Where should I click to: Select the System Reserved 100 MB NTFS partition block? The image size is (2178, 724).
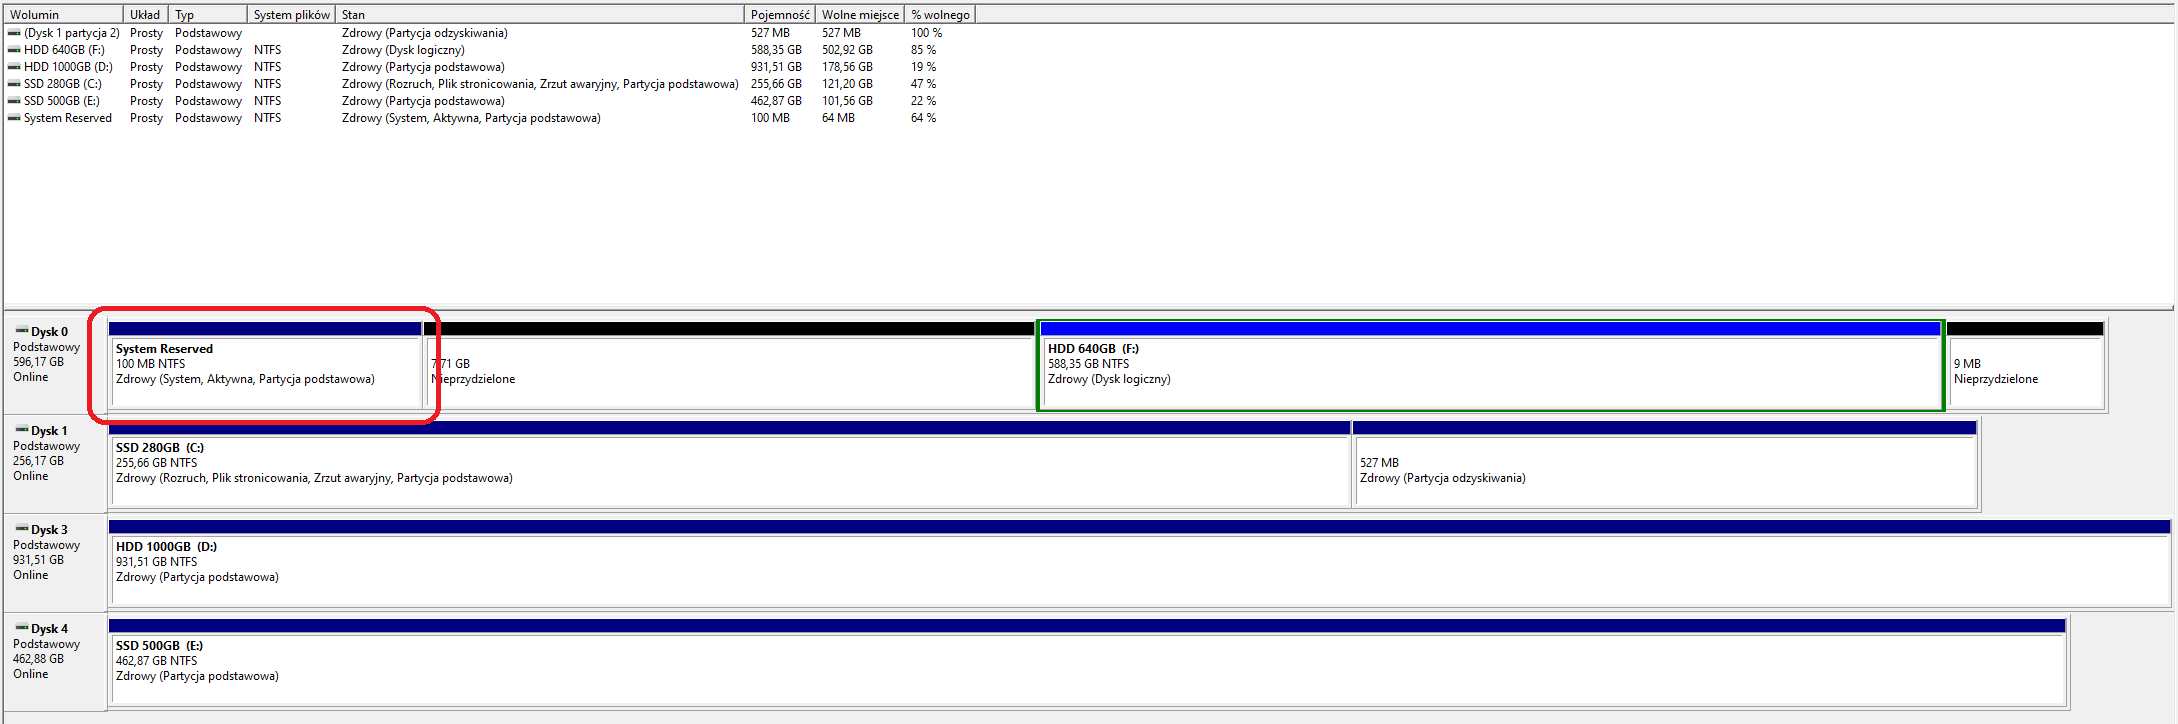265,365
